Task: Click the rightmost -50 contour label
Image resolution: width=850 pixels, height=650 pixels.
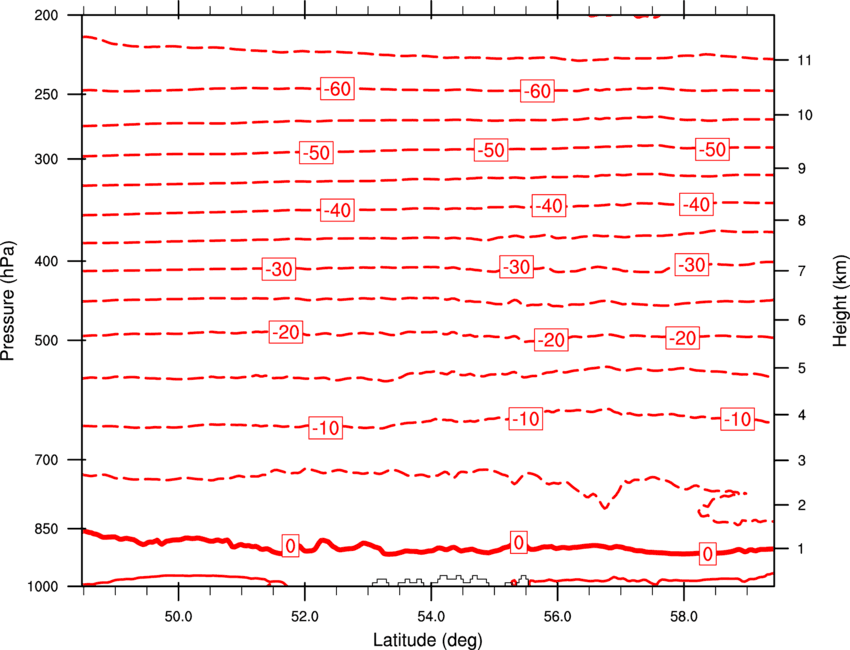Action: [712, 149]
